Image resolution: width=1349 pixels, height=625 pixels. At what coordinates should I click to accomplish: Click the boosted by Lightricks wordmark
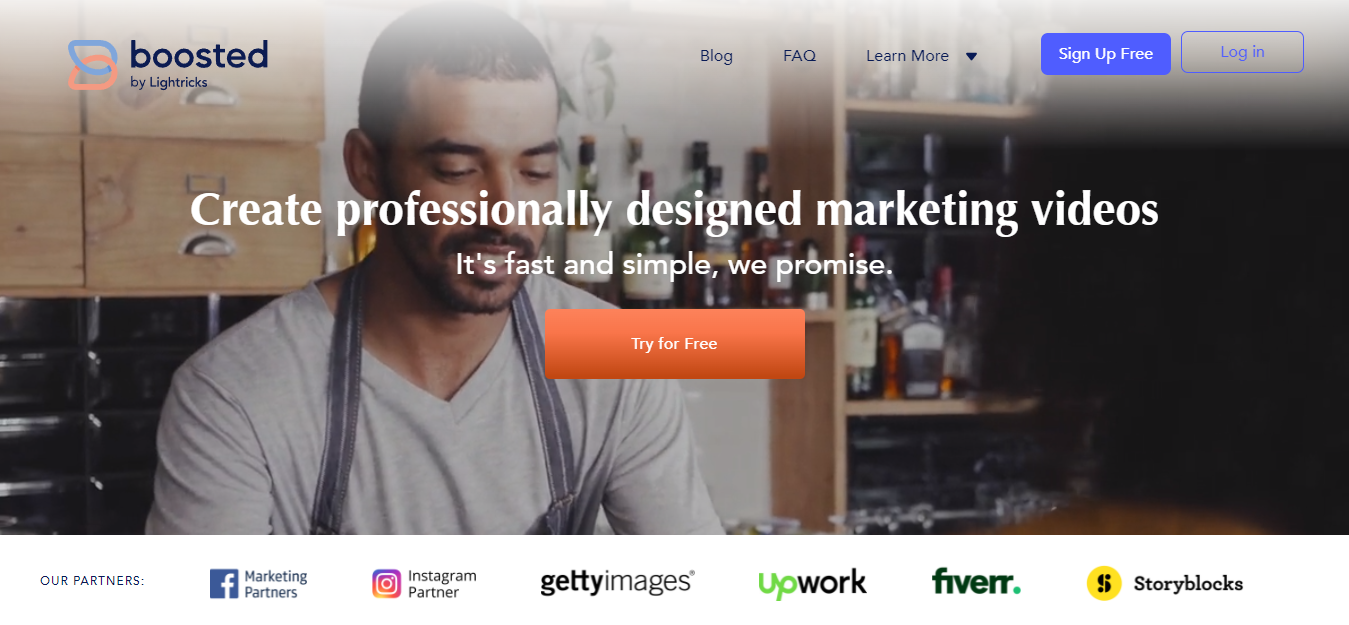click(x=199, y=64)
